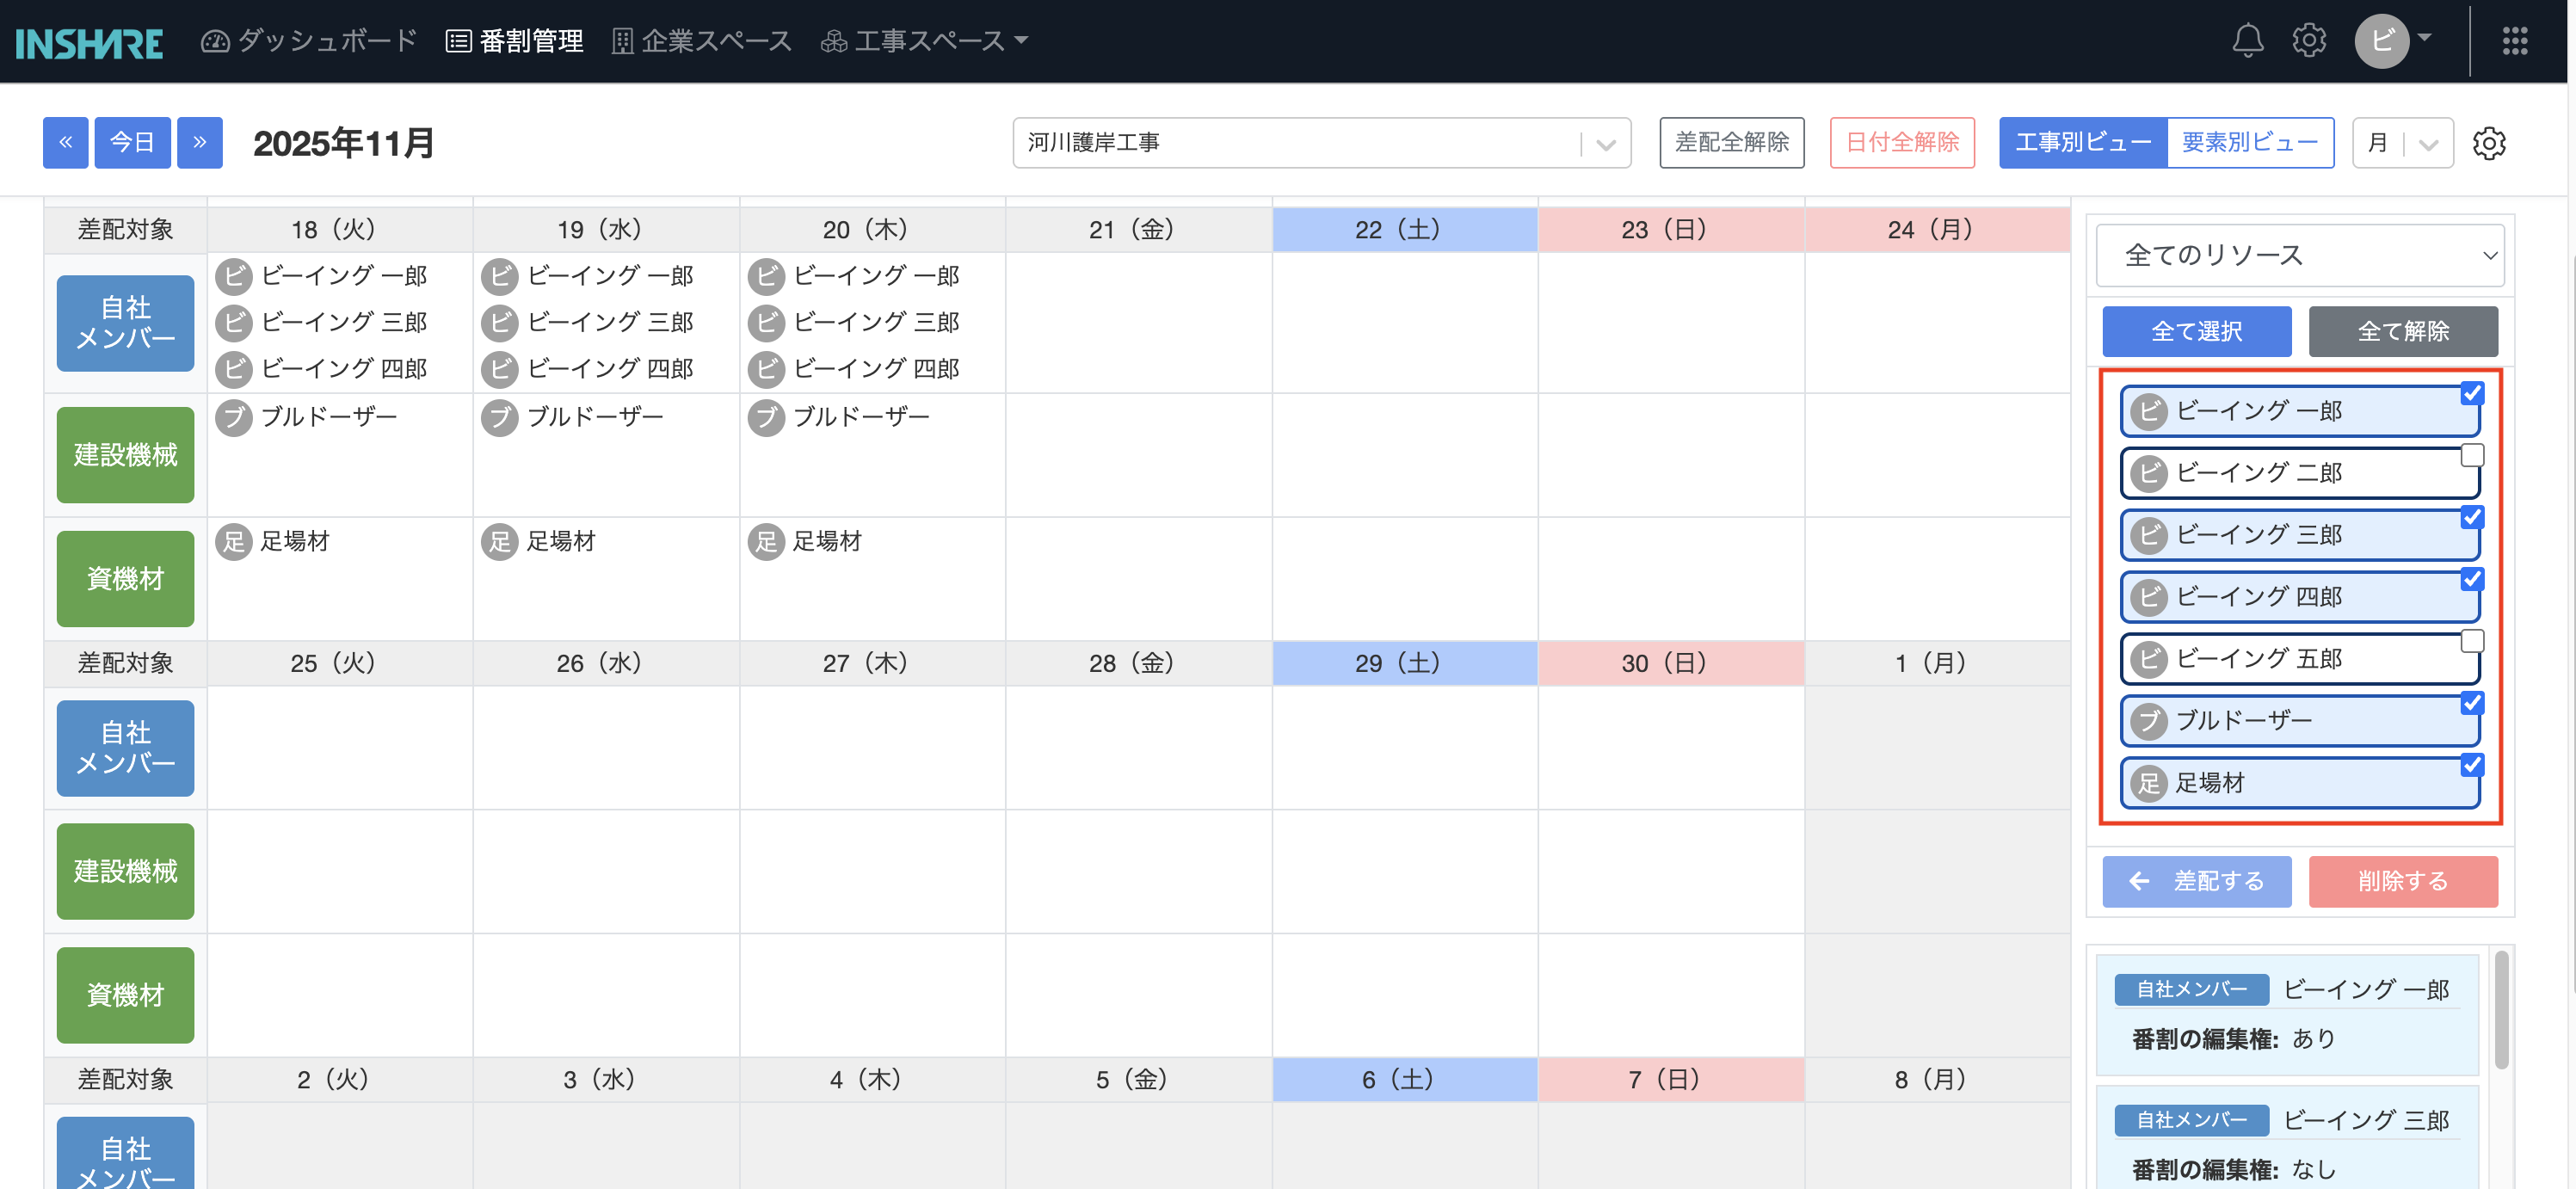Click 足場材 icon on 18 (火)
The height and width of the screenshot is (1189, 2576).
pyautogui.click(x=234, y=542)
